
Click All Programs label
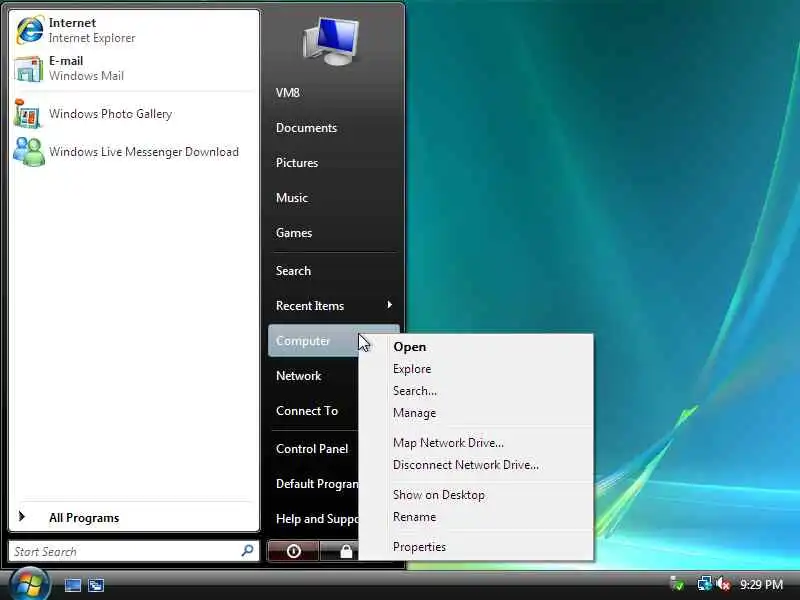[x=84, y=517]
